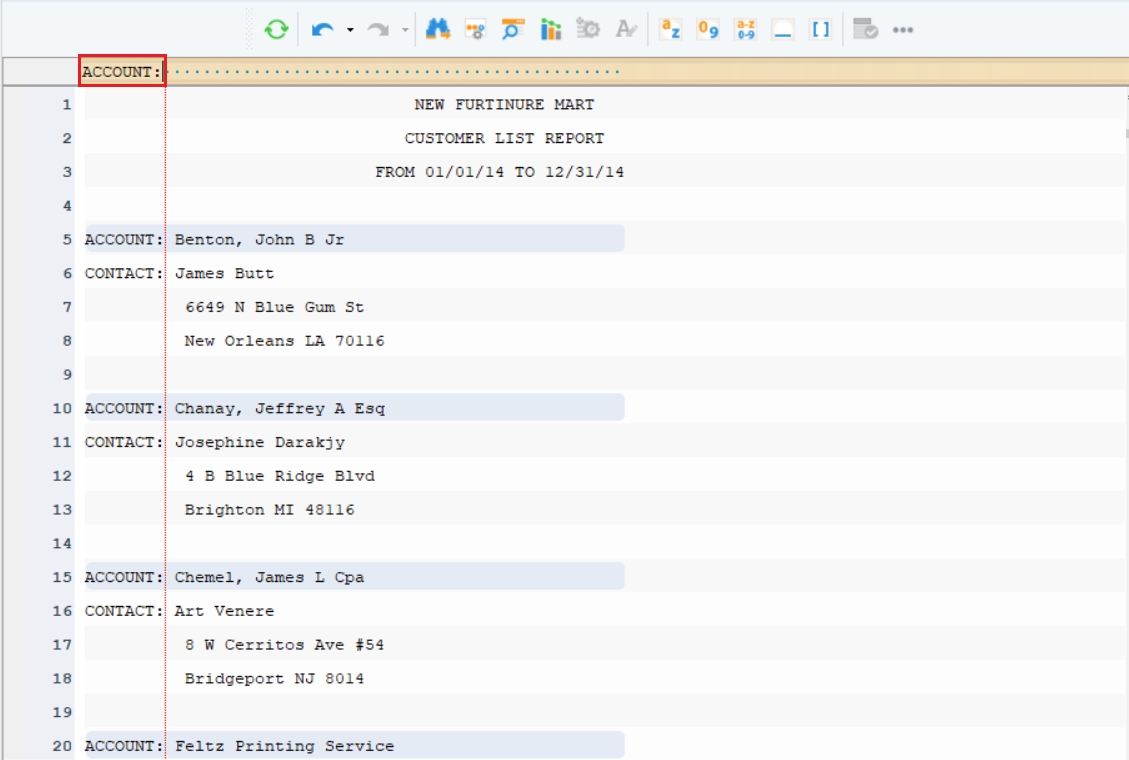1129x760 pixels.
Task: Select the 'CUSTOMER LIST REPORT' line
Action: pyautogui.click(x=504, y=138)
